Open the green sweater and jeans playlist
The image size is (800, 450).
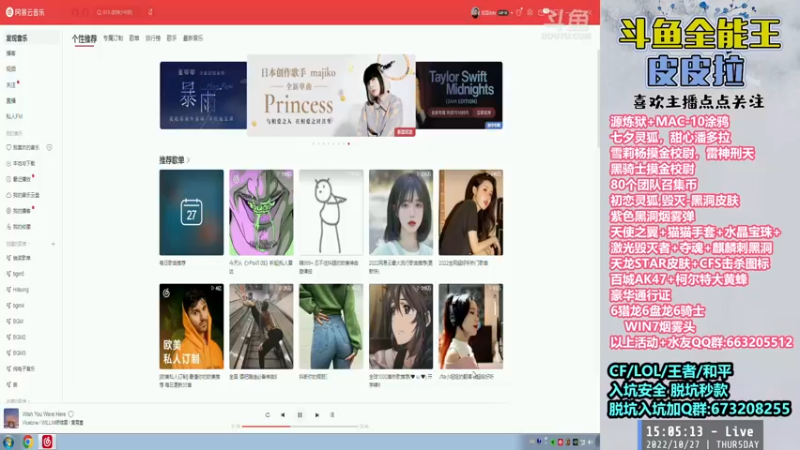pyautogui.click(x=331, y=327)
